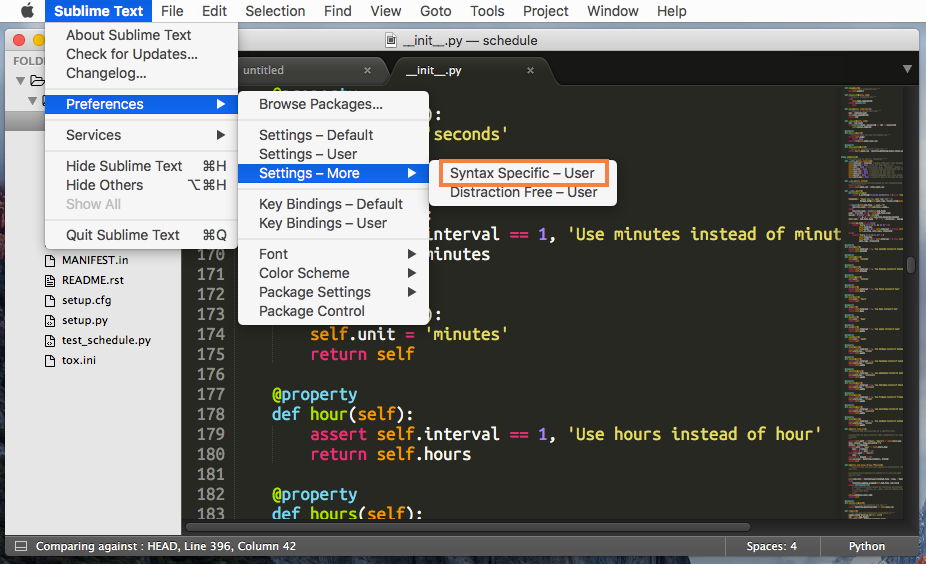The height and width of the screenshot is (564, 926).
Task: Select Browse Packages…
Action: 333,104
